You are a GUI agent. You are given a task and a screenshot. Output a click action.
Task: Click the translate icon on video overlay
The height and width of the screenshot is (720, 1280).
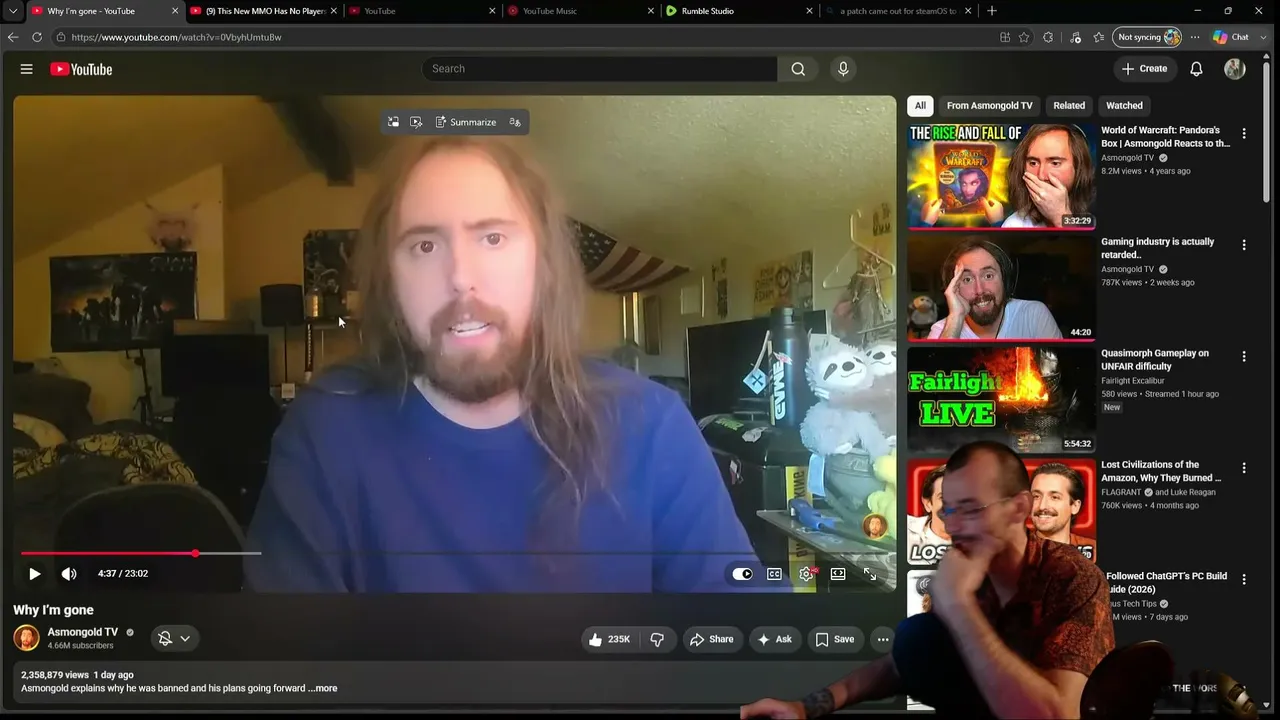515,122
